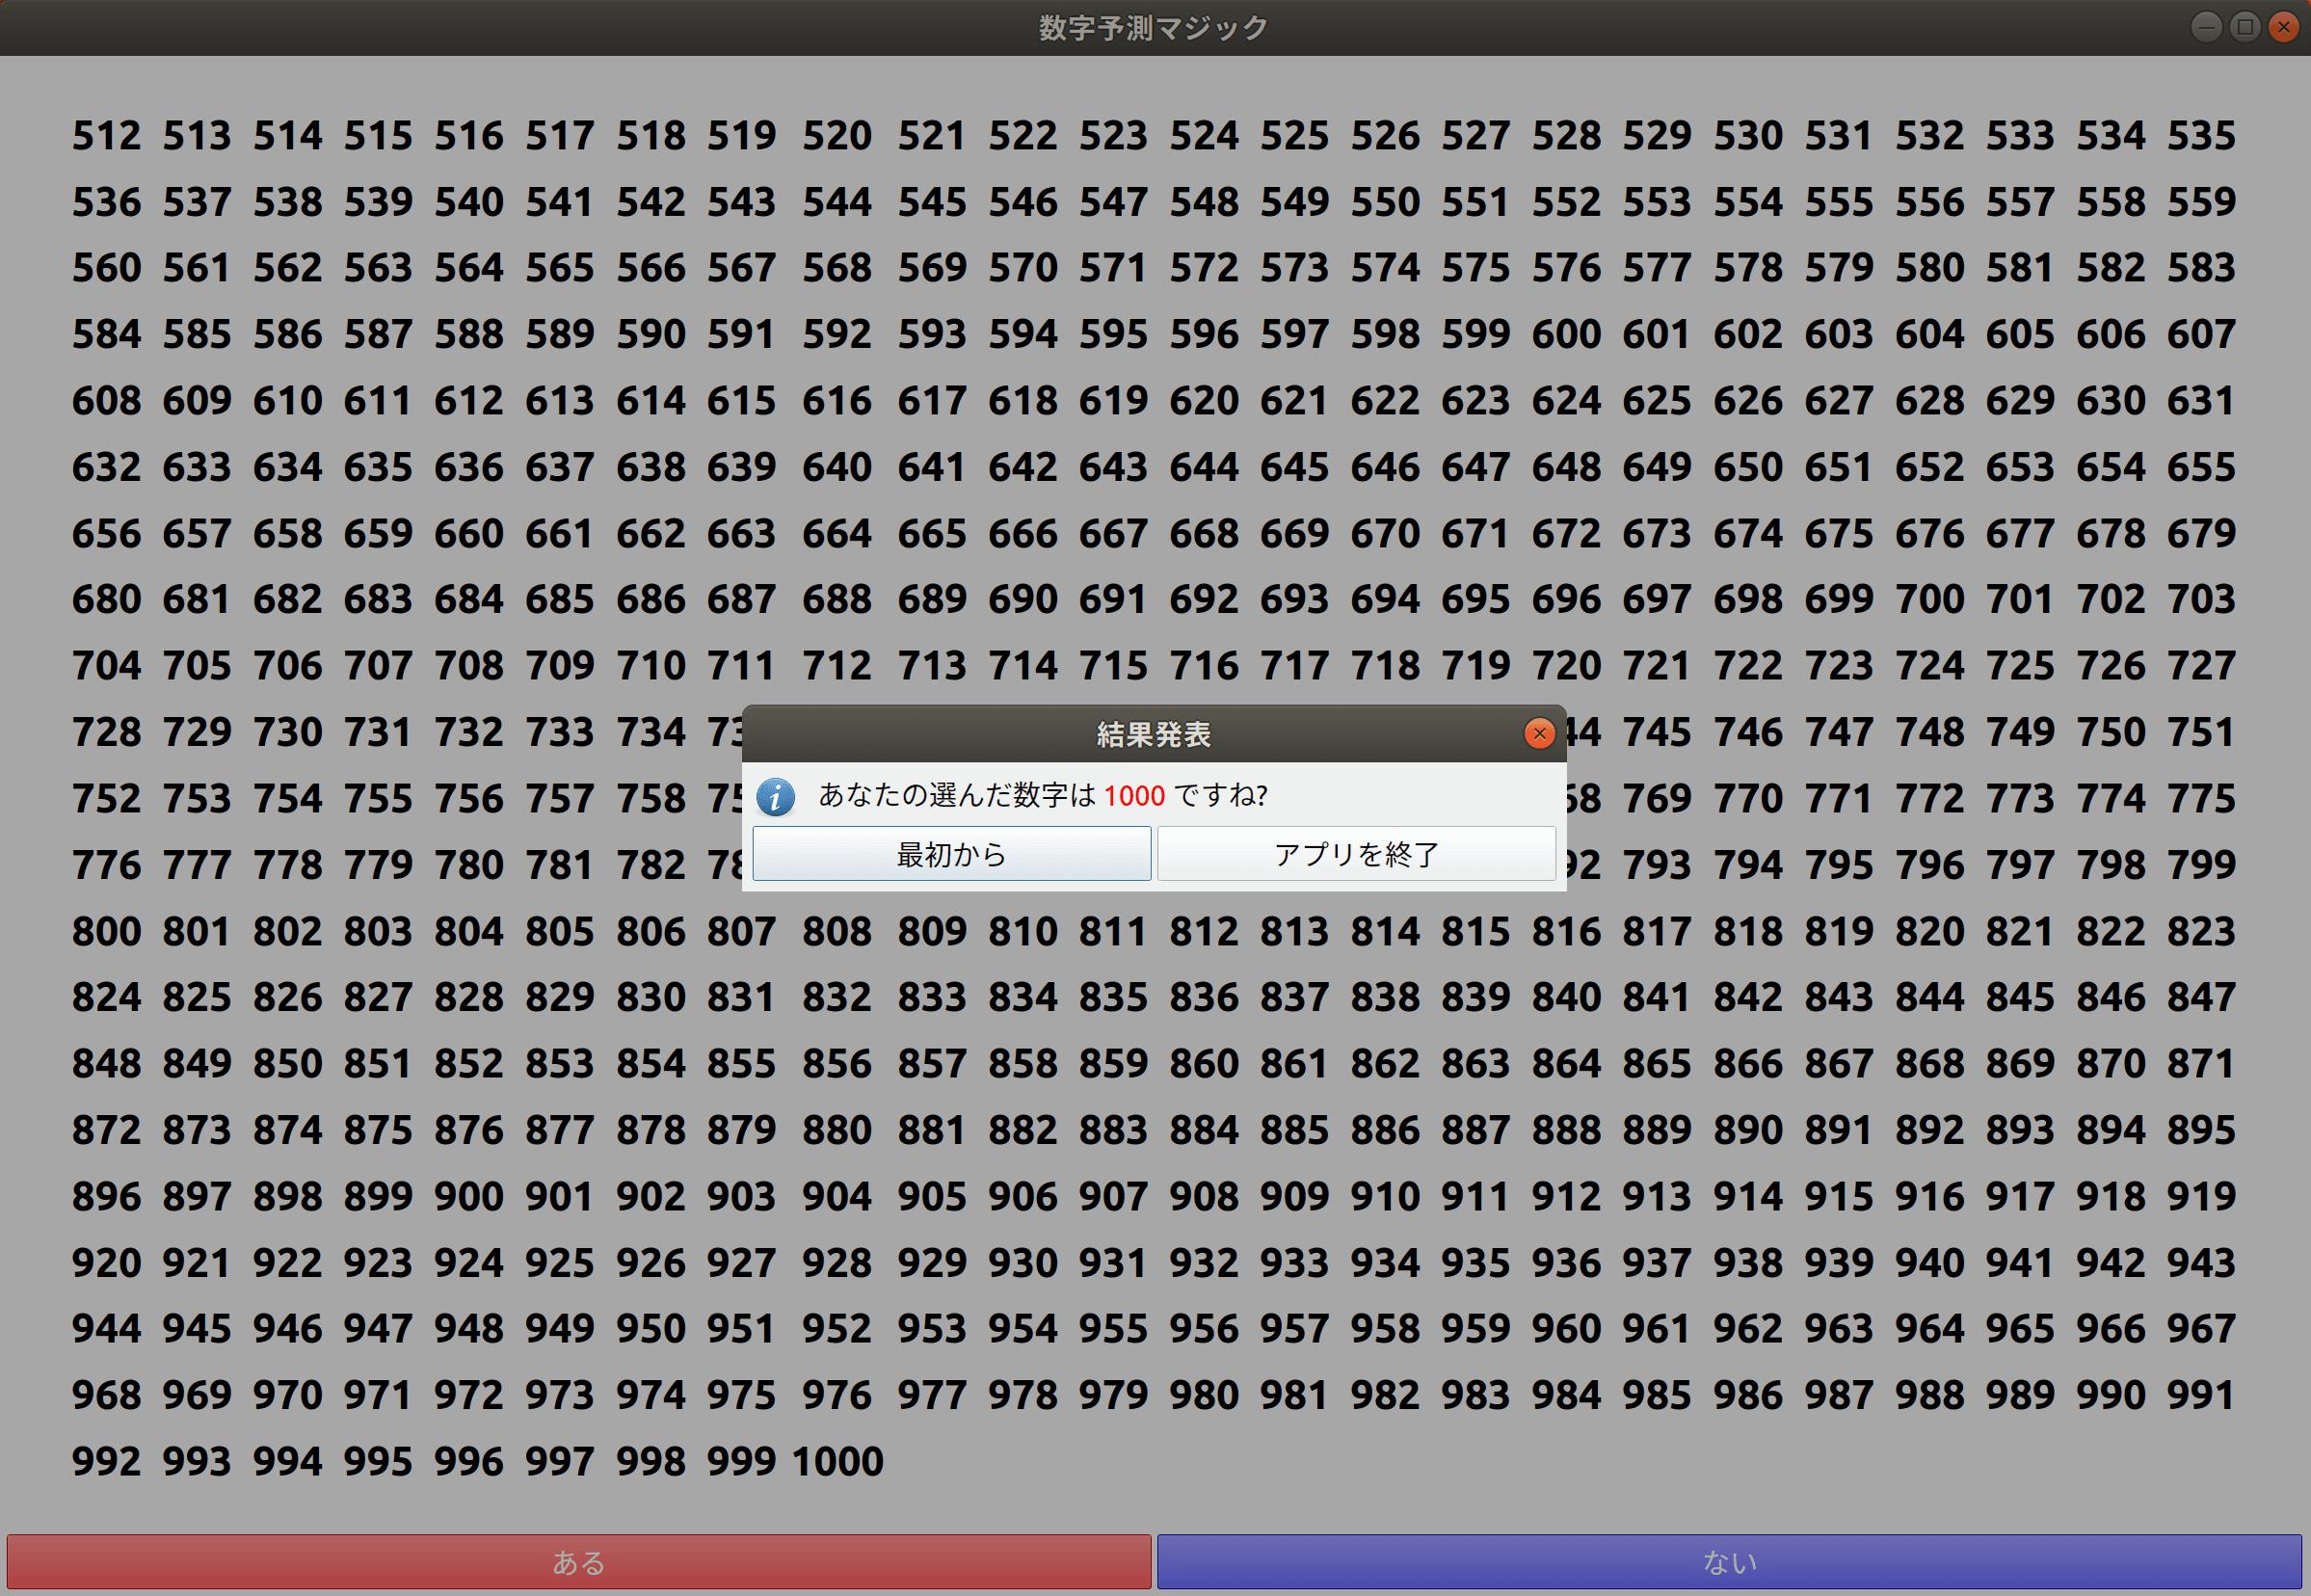Image resolution: width=2311 pixels, height=1596 pixels.
Task: Click the number 512 in the grid
Action: [x=106, y=136]
